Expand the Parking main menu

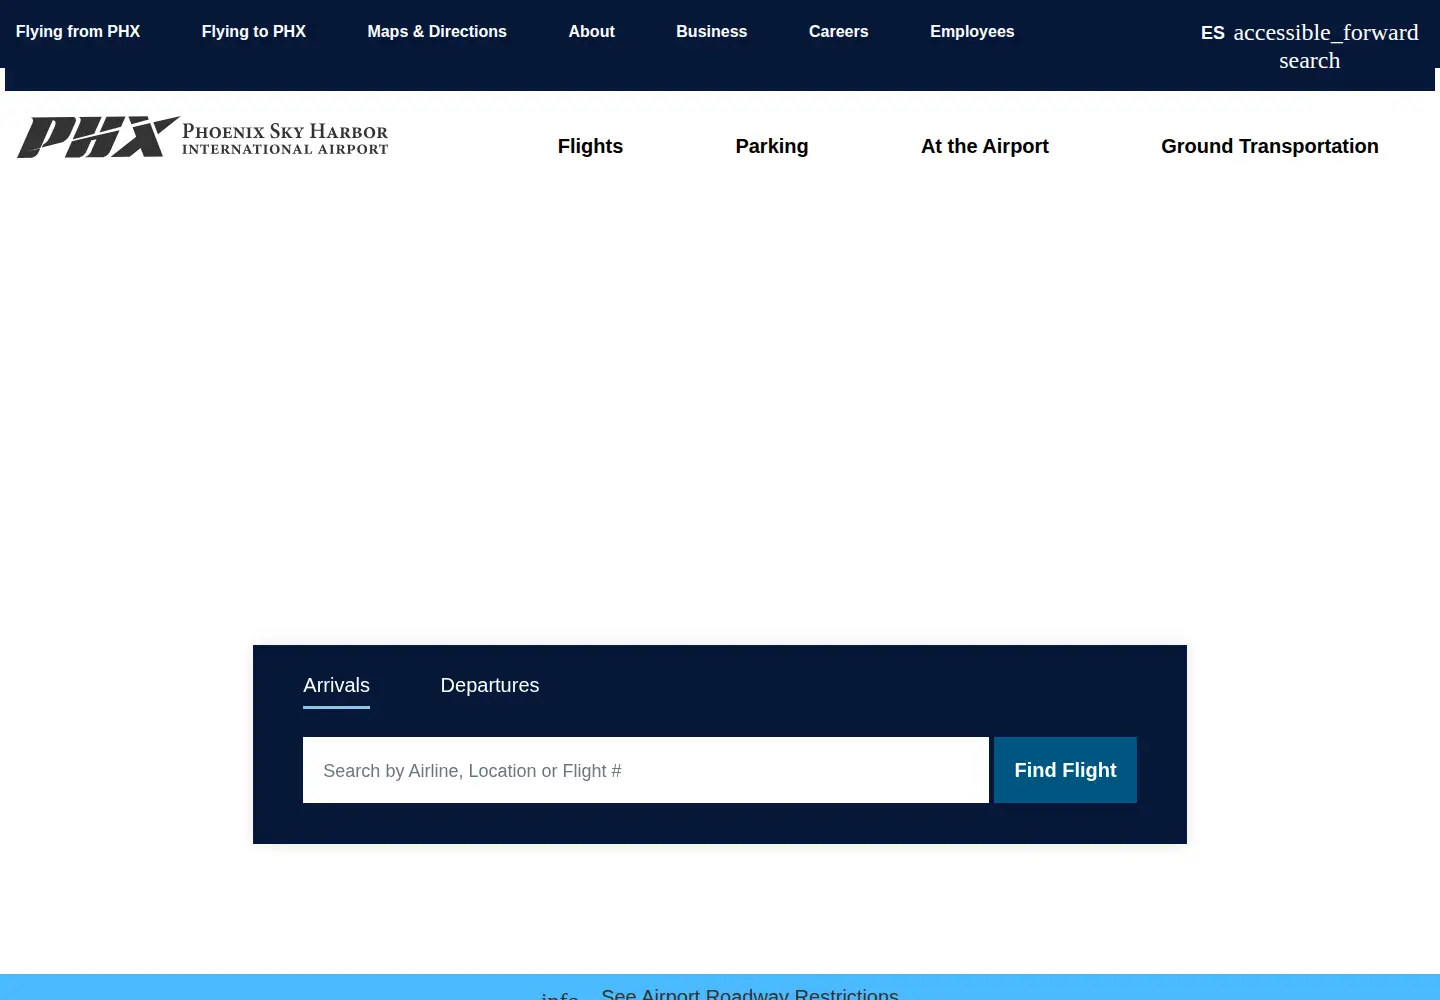(x=772, y=146)
